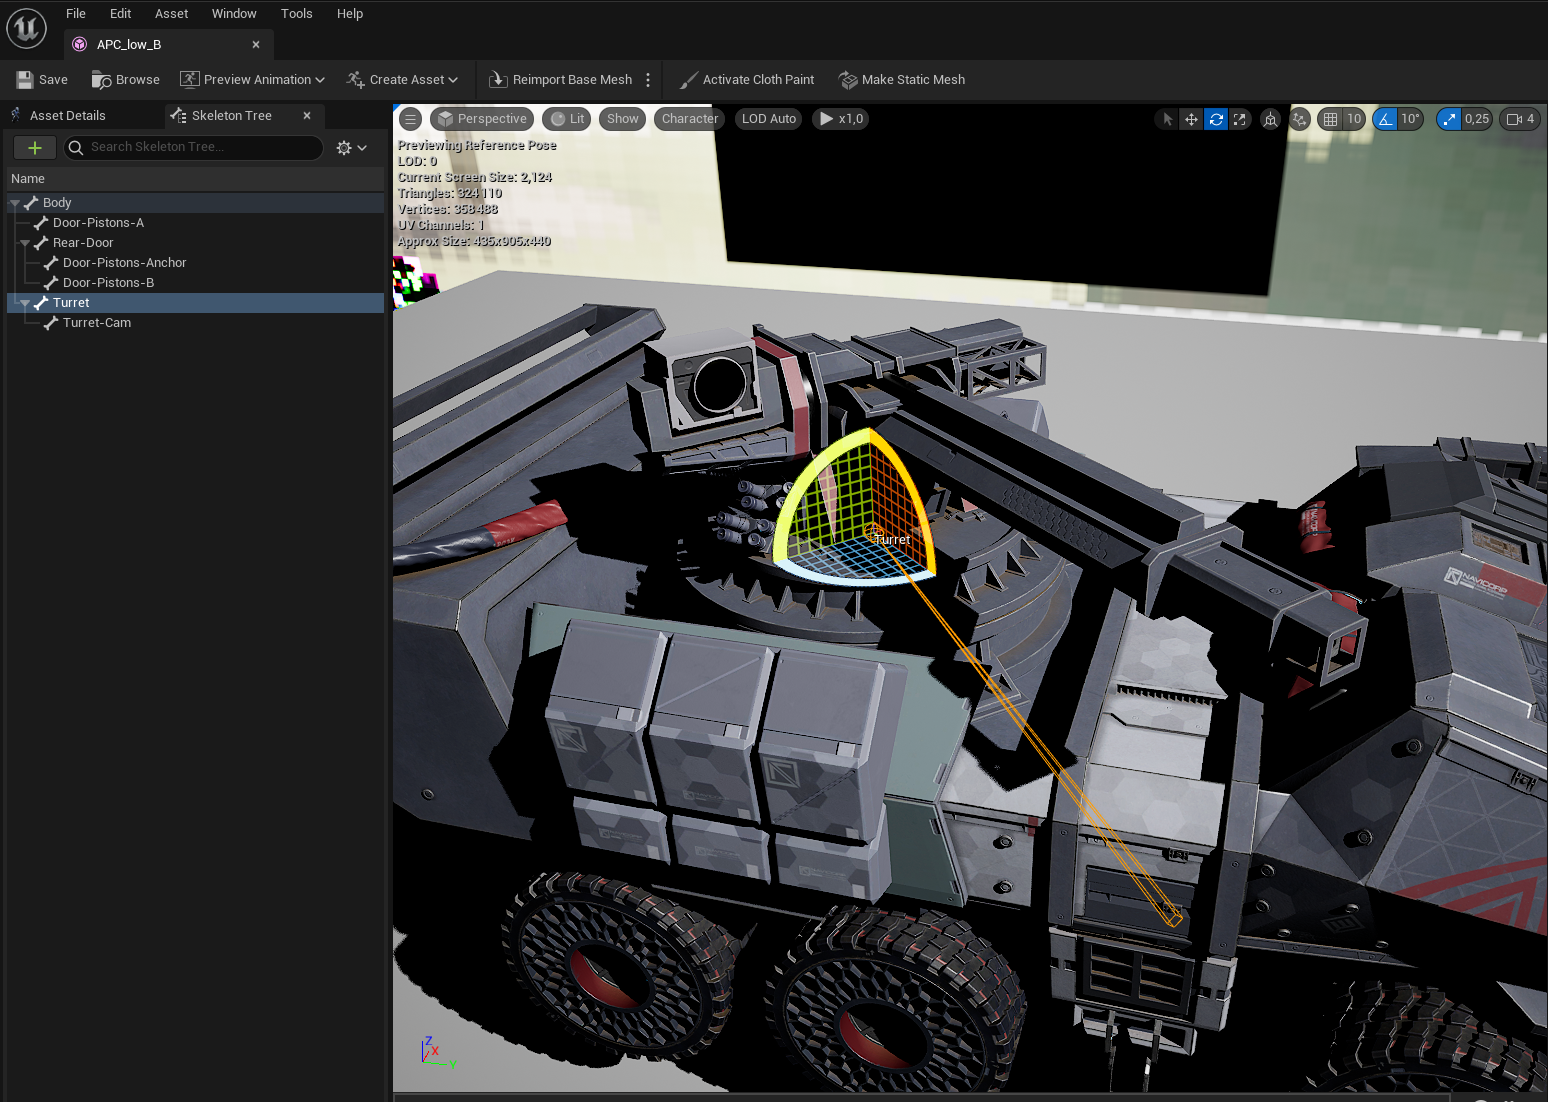Open the Show menu in viewport
This screenshot has width=1548, height=1102.
622,119
